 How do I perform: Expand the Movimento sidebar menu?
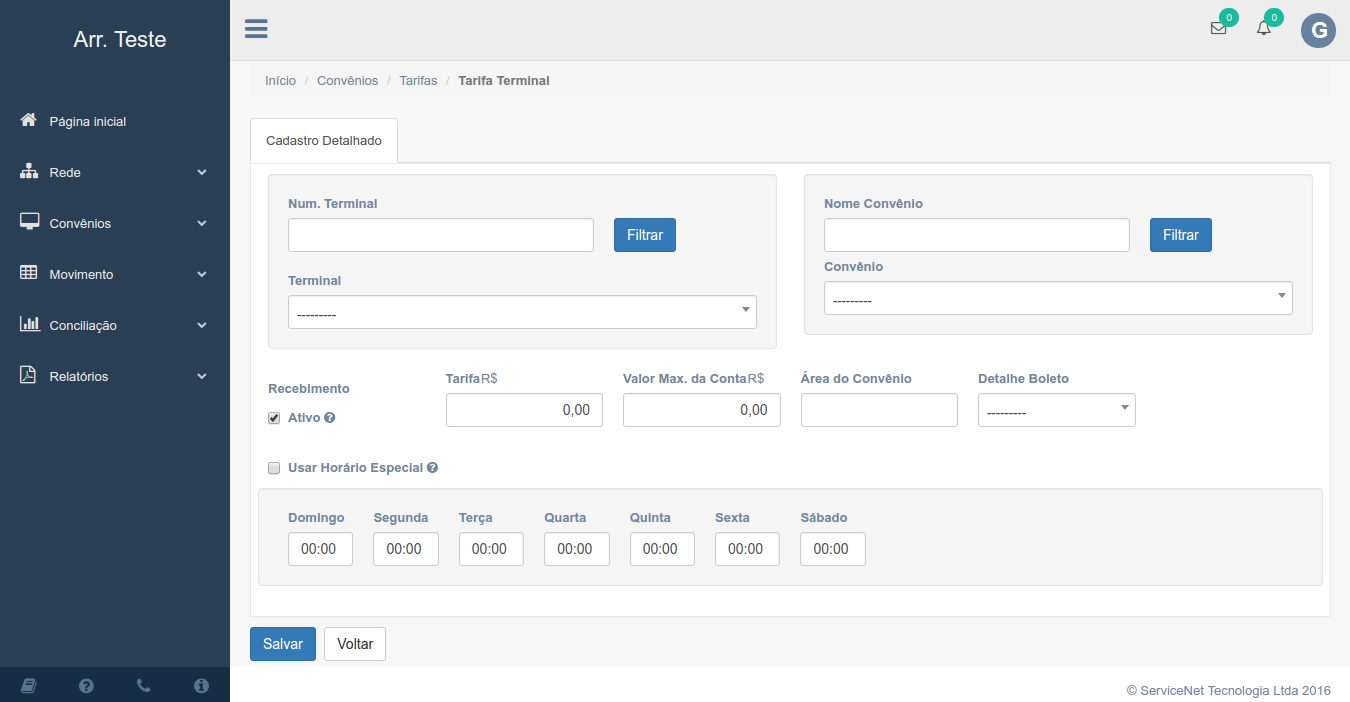coord(115,274)
